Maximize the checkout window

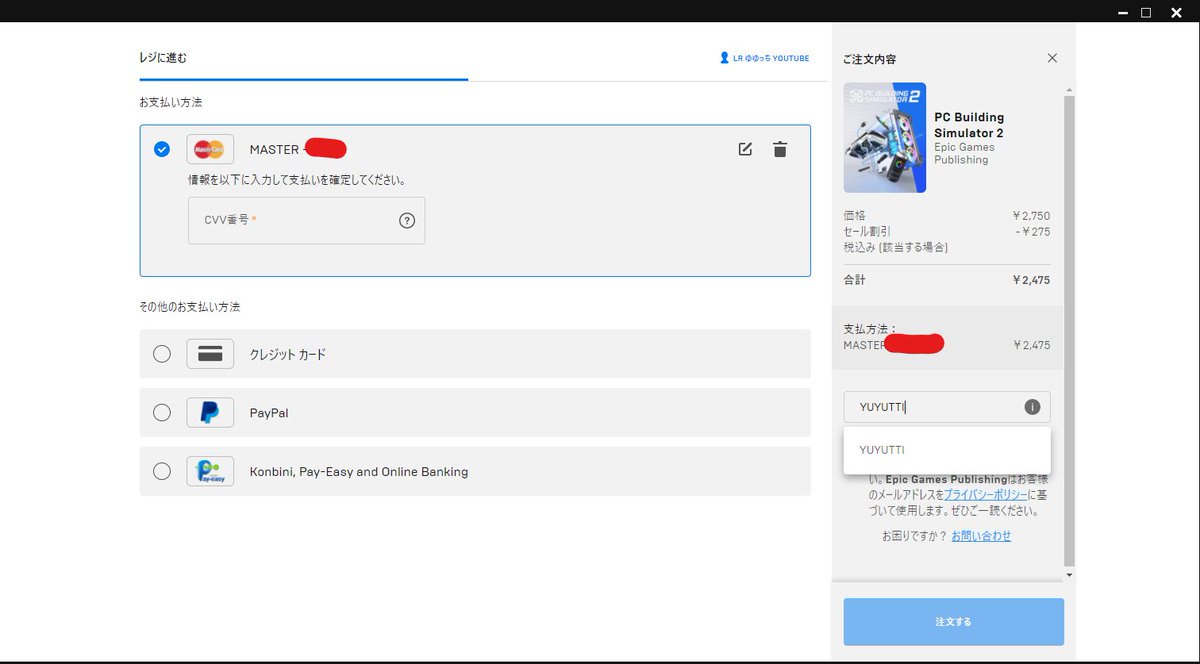click(1146, 12)
